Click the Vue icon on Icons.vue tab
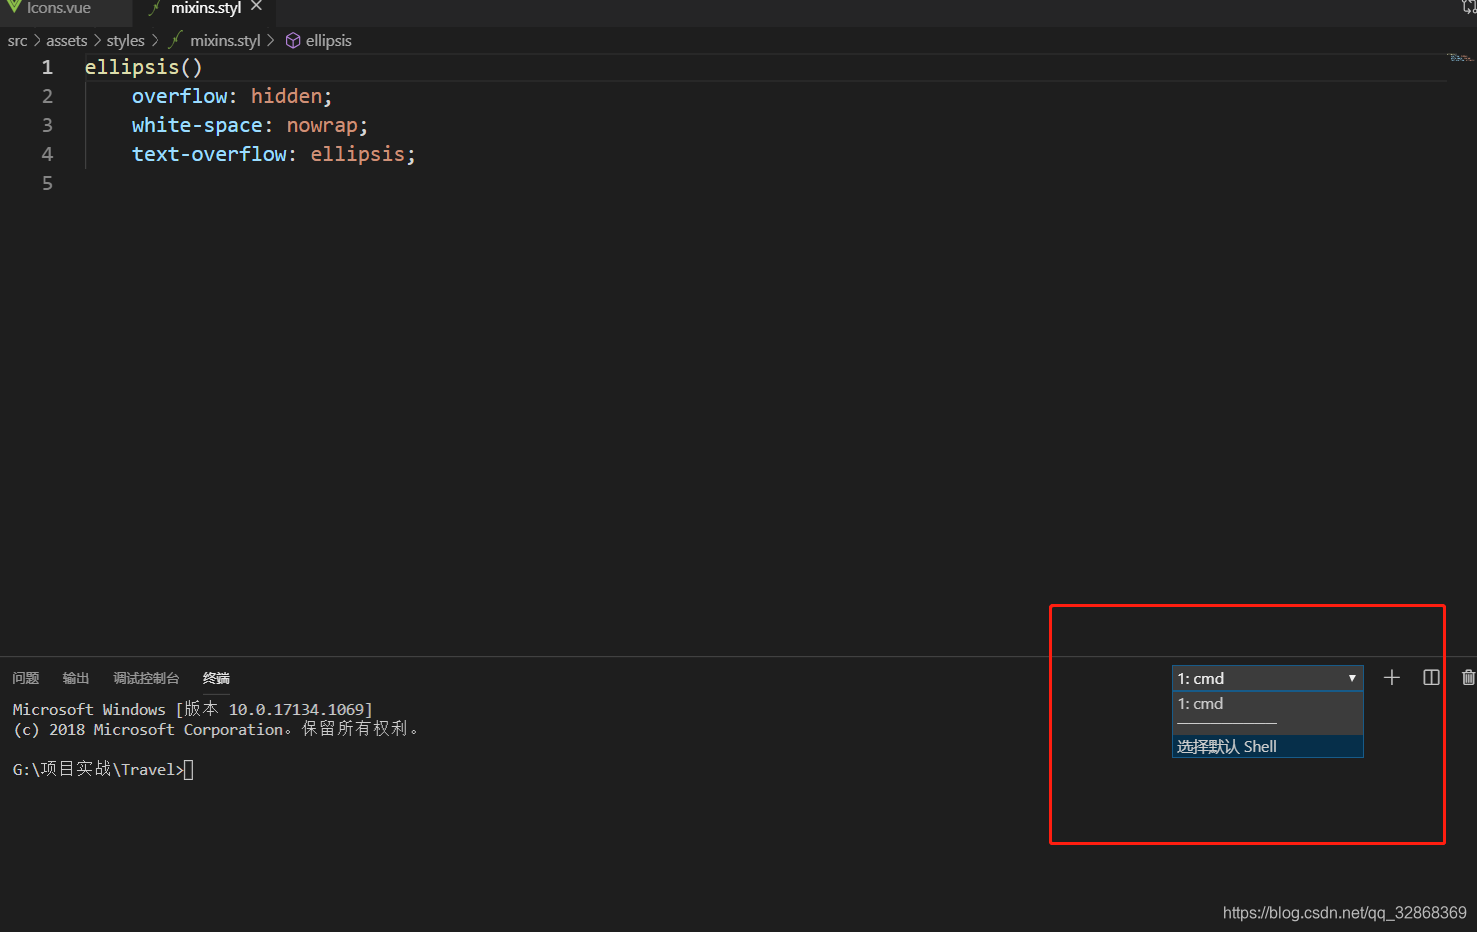The width and height of the screenshot is (1477, 932). [x=14, y=7]
